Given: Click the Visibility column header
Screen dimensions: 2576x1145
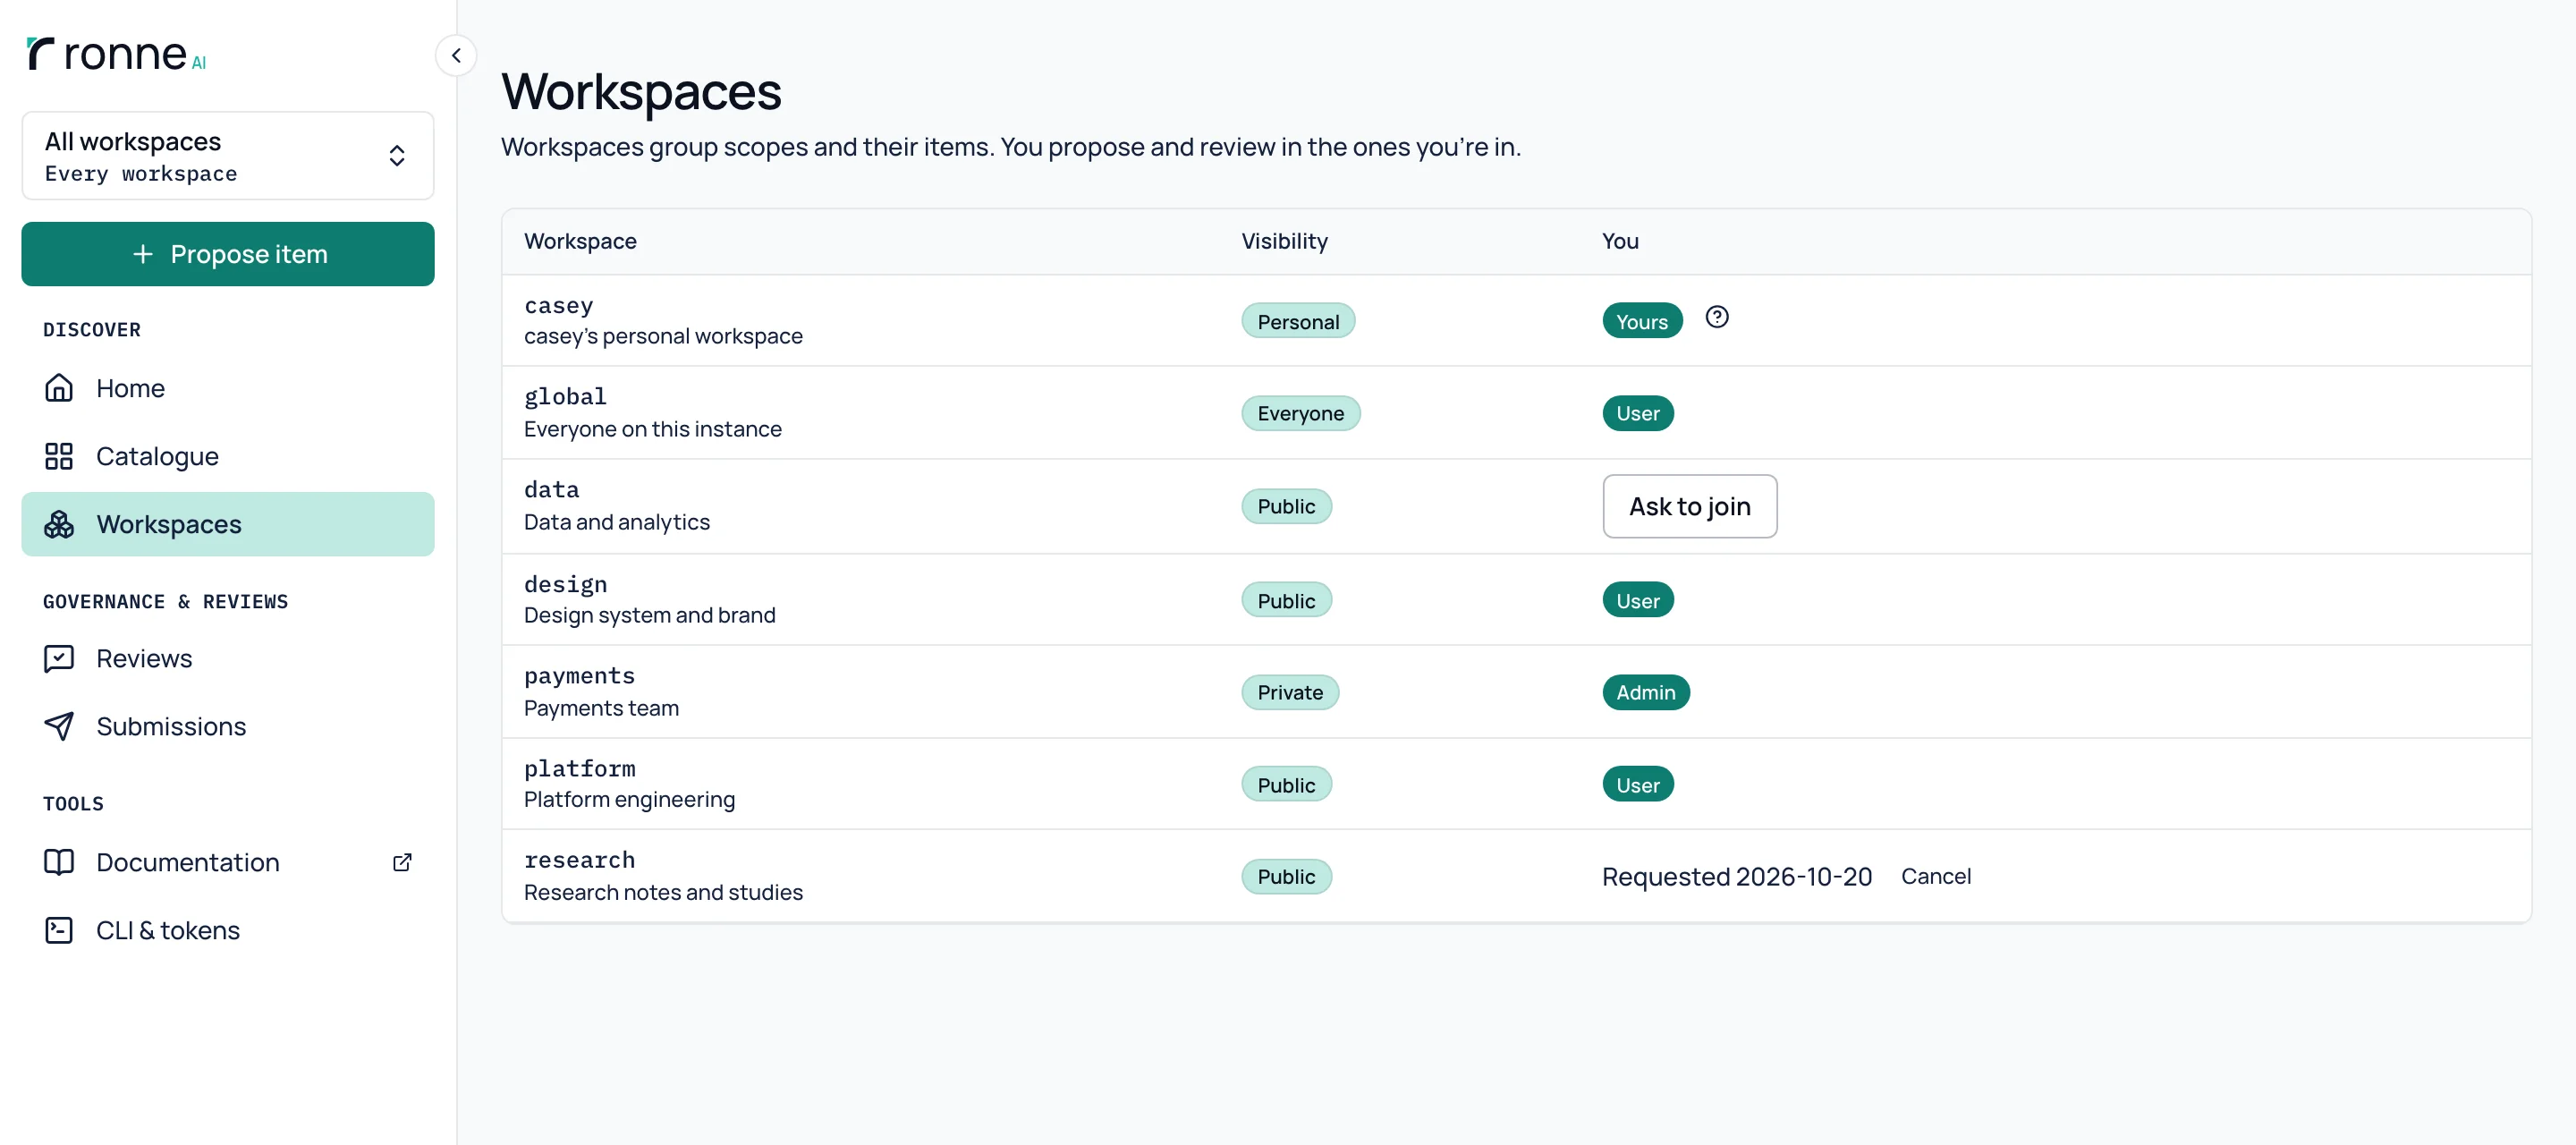Looking at the screenshot, I should [x=1284, y=241].
